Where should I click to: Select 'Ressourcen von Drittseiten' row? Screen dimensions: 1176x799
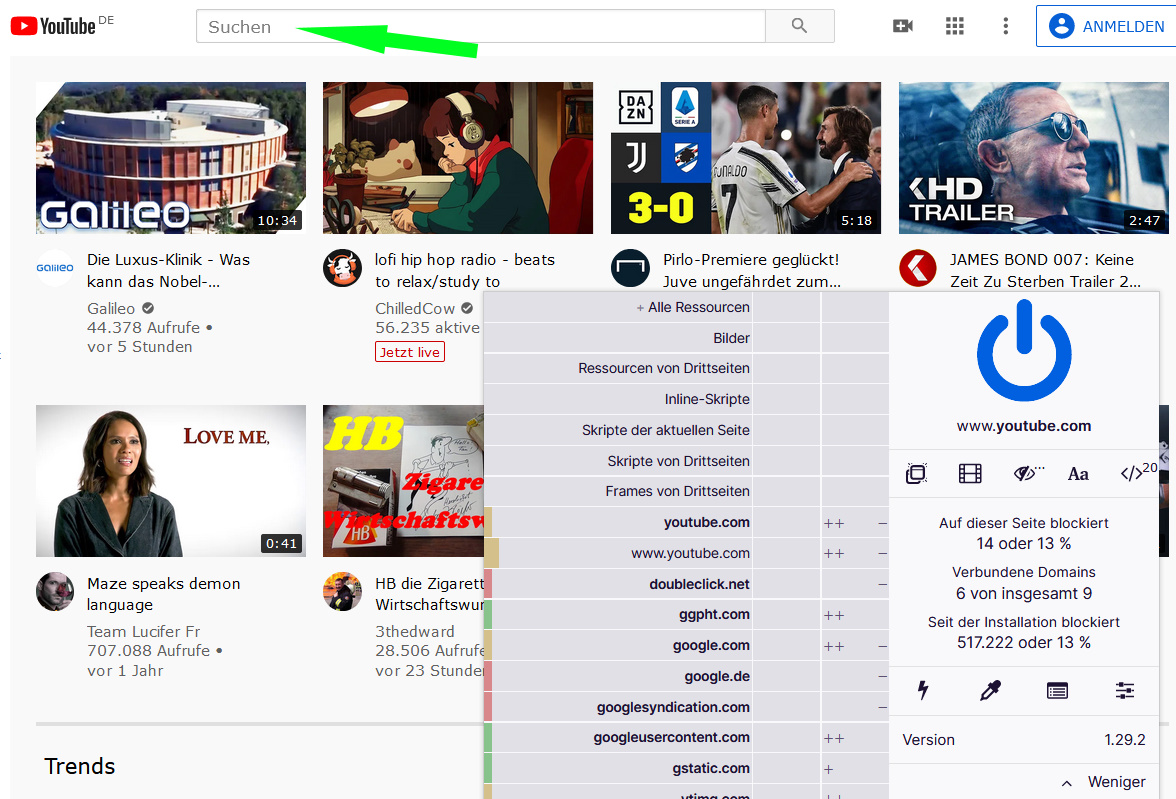coord(617,368)
